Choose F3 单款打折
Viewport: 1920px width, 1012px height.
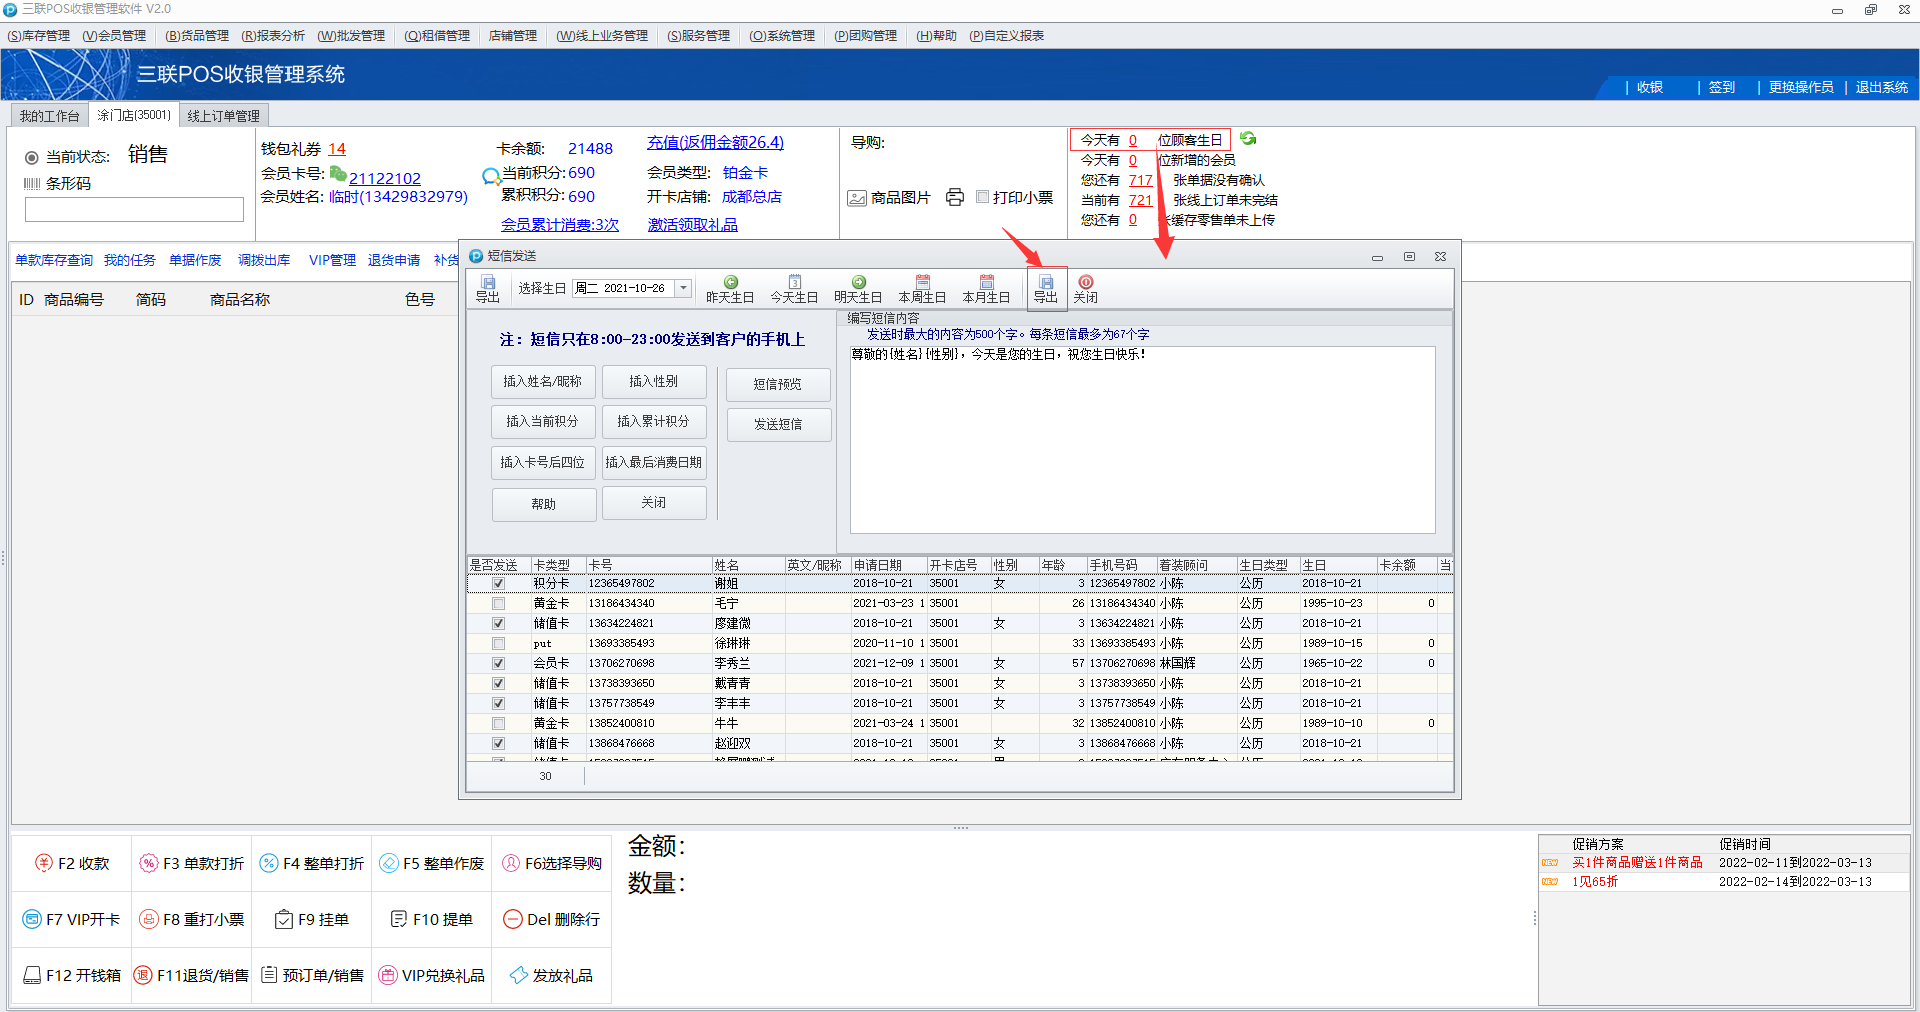click(x=192, y=863)
